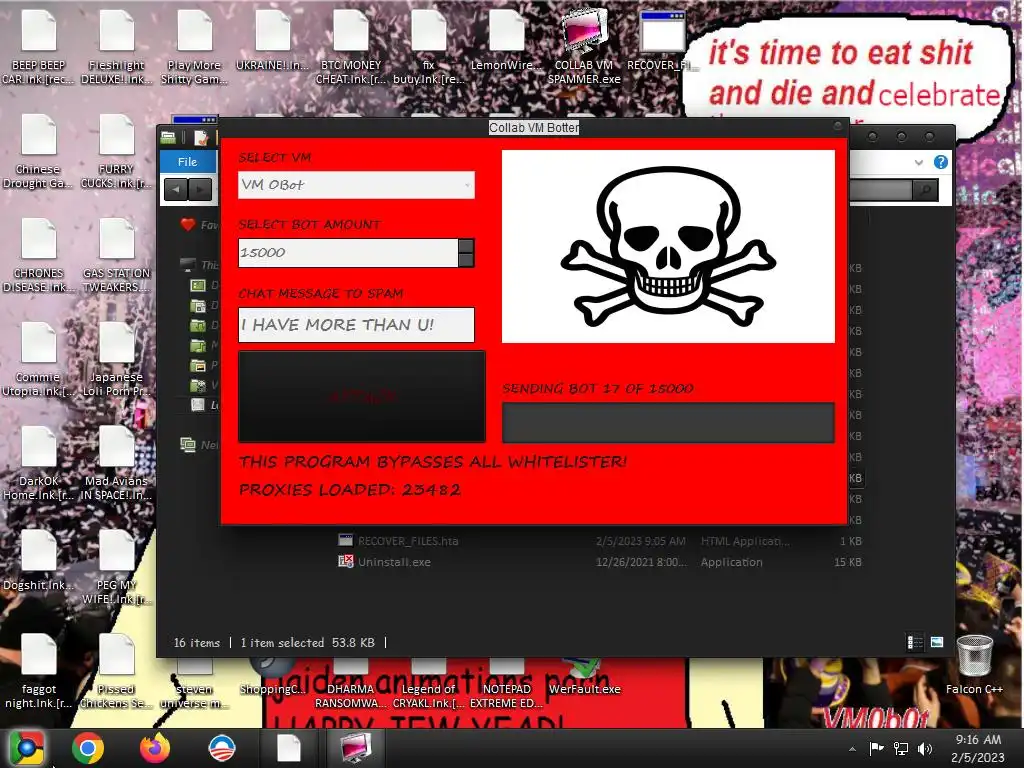1024x768 pixels.
Task: Open the Select VM dropdown
Action: point(357,185)
